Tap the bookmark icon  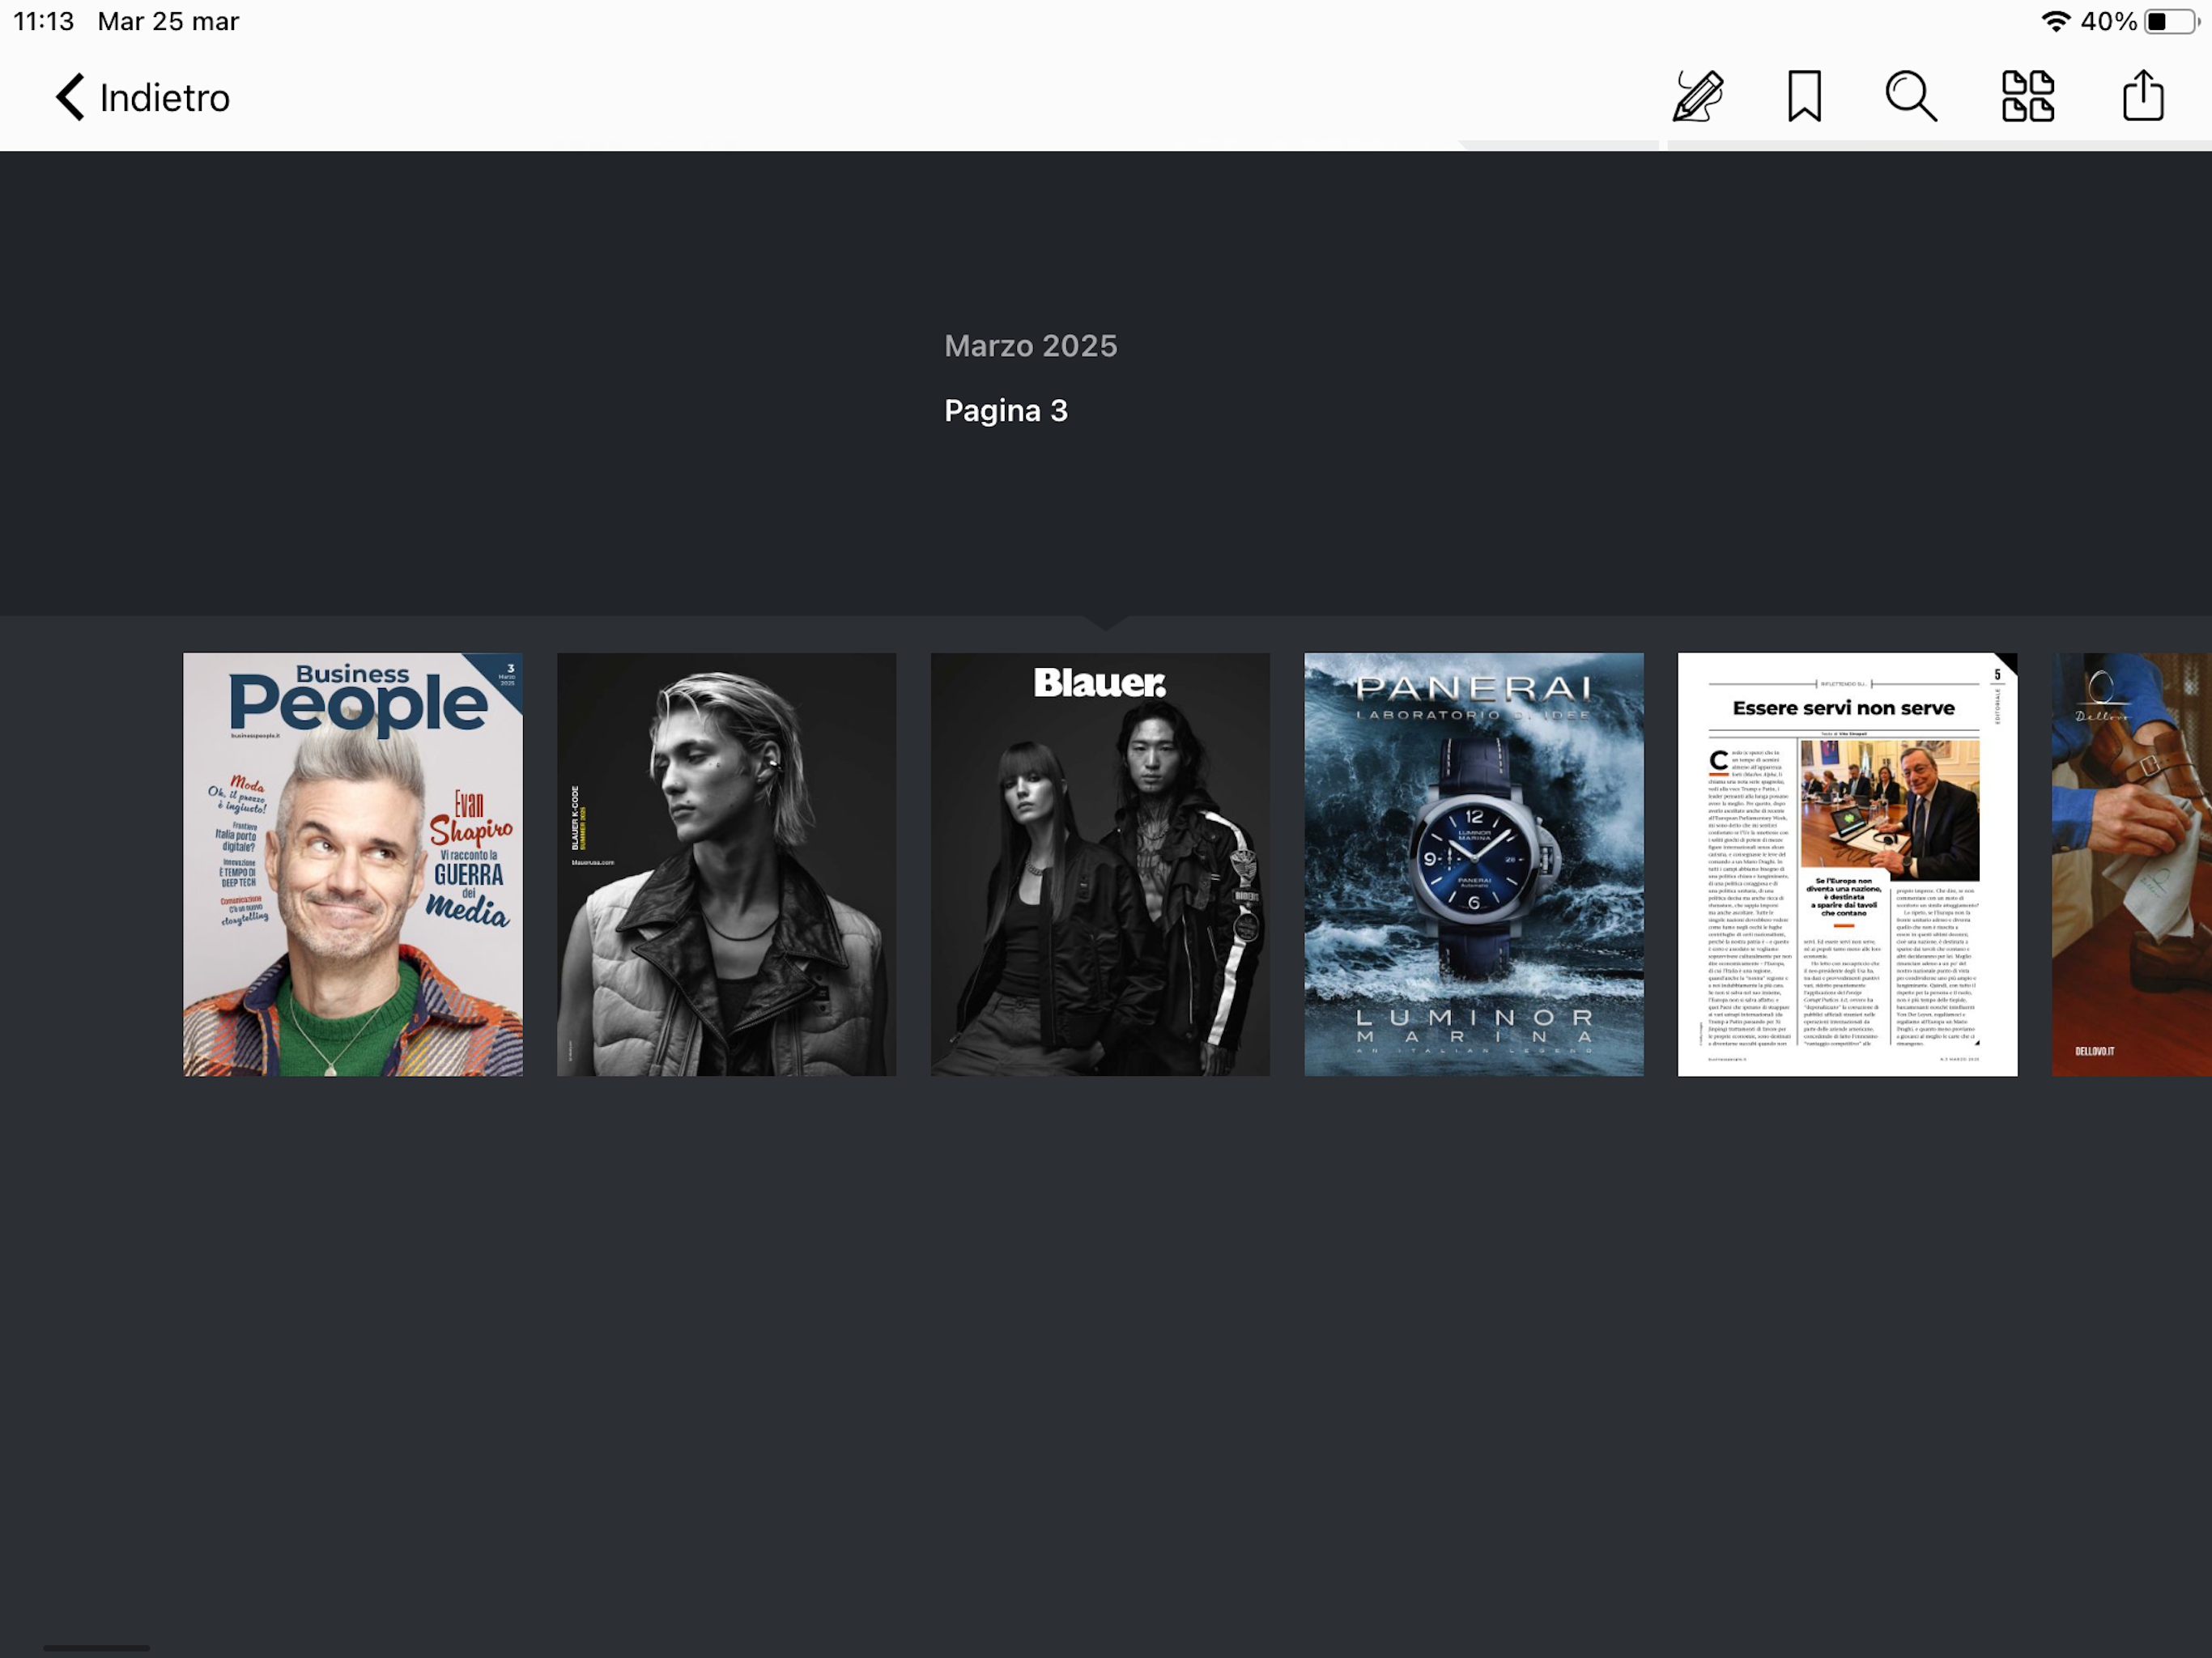1804,96
